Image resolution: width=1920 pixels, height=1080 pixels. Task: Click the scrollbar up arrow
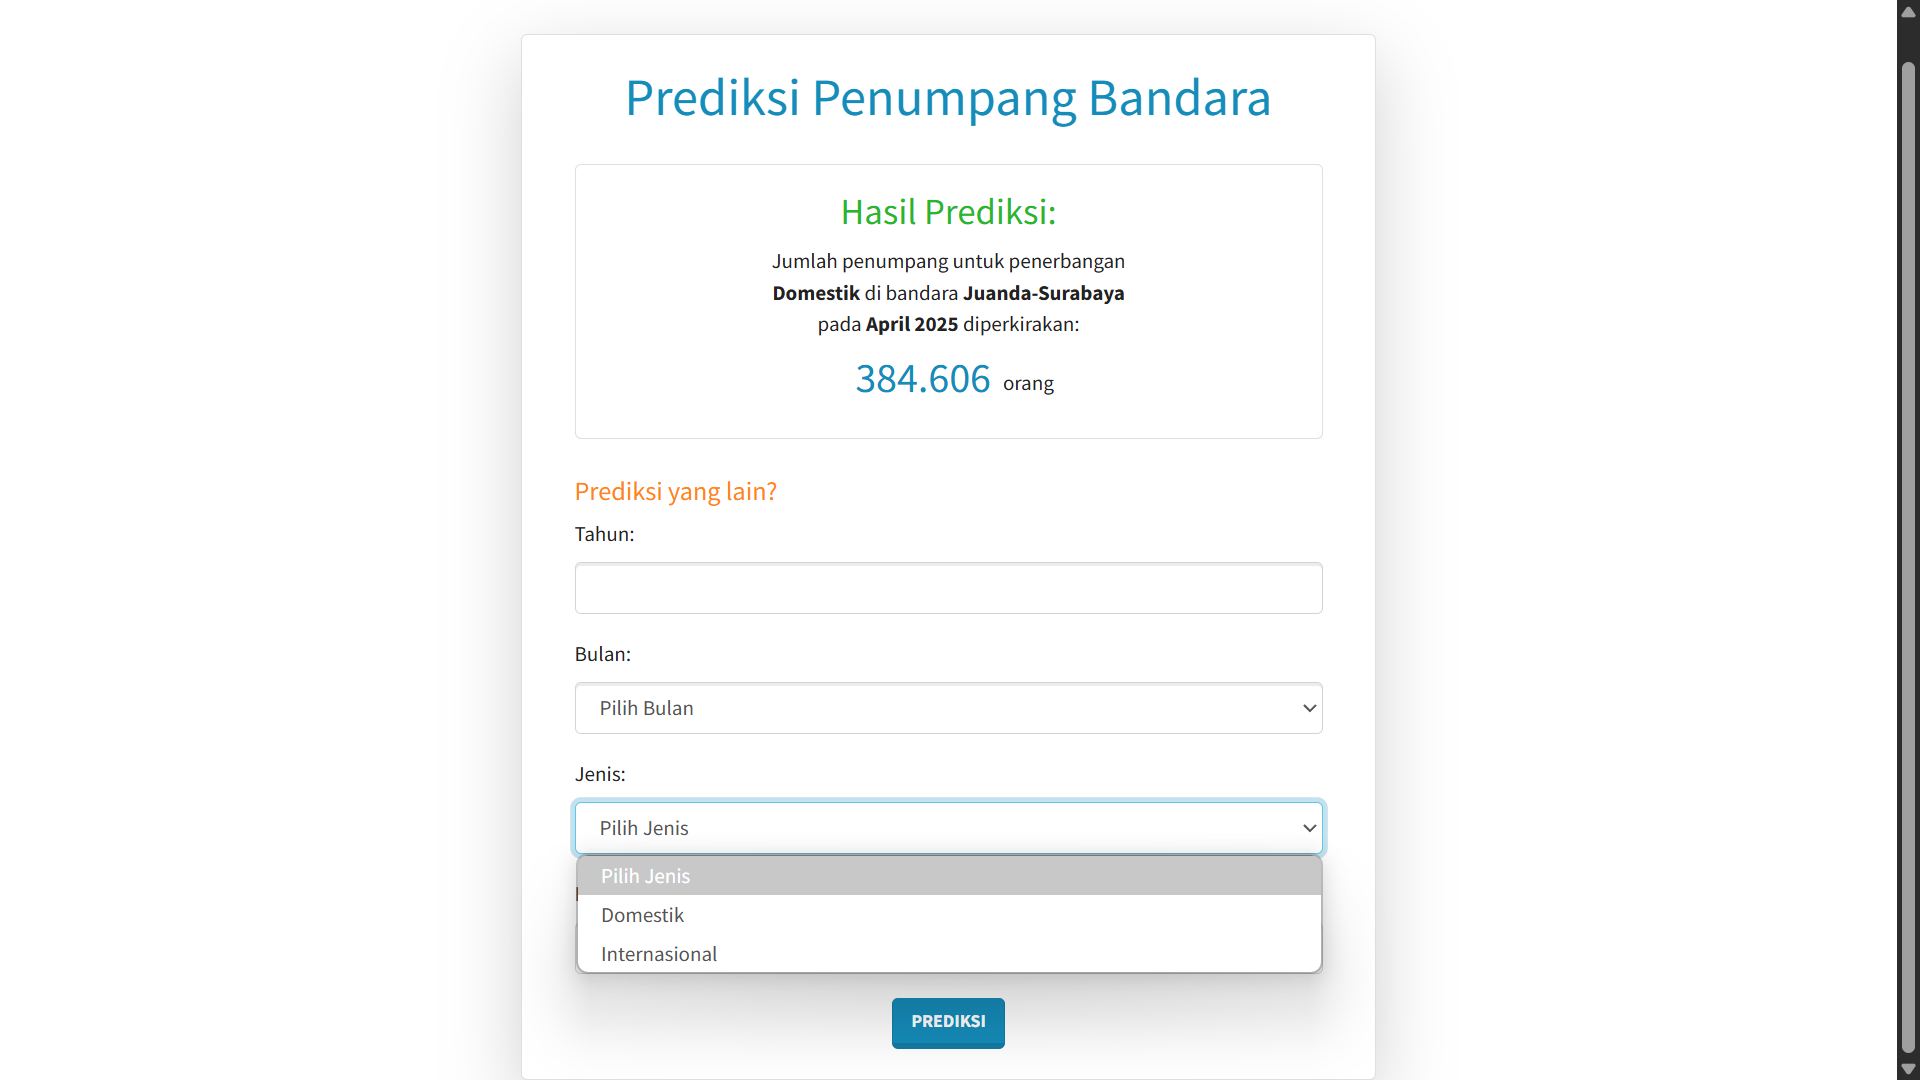[x=1908, y=11]
